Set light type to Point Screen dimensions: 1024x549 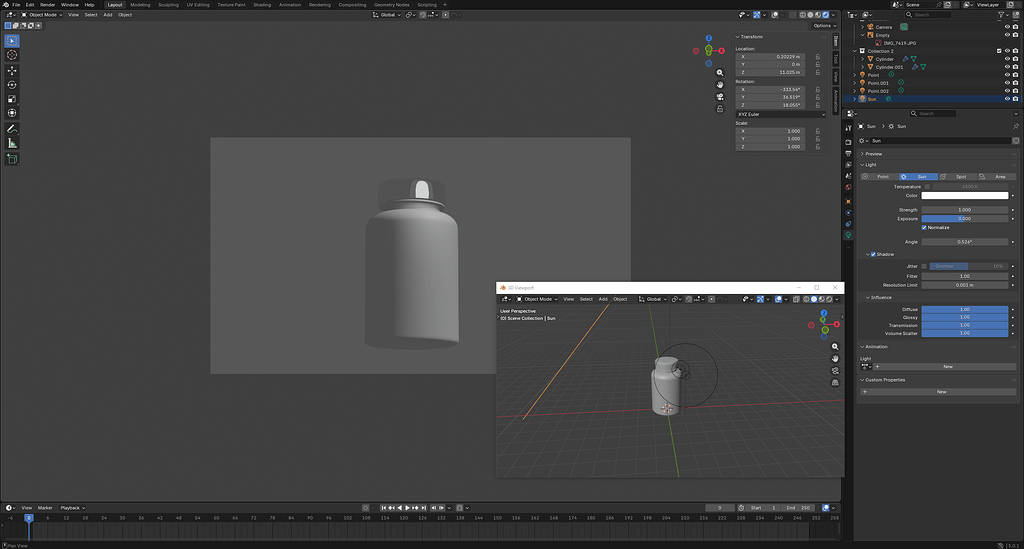(x=879, y=177)
